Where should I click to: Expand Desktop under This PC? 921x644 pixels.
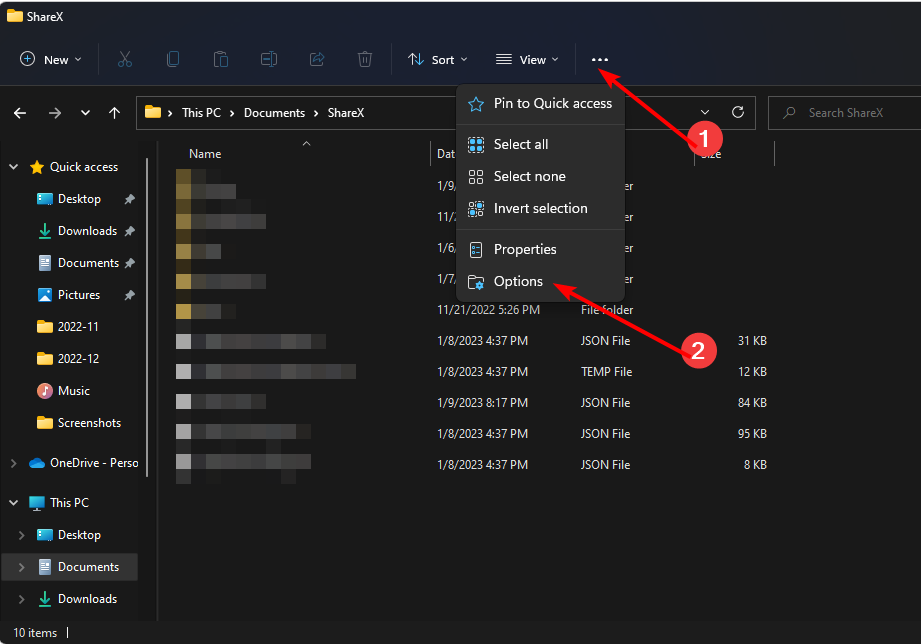[22, 535]
